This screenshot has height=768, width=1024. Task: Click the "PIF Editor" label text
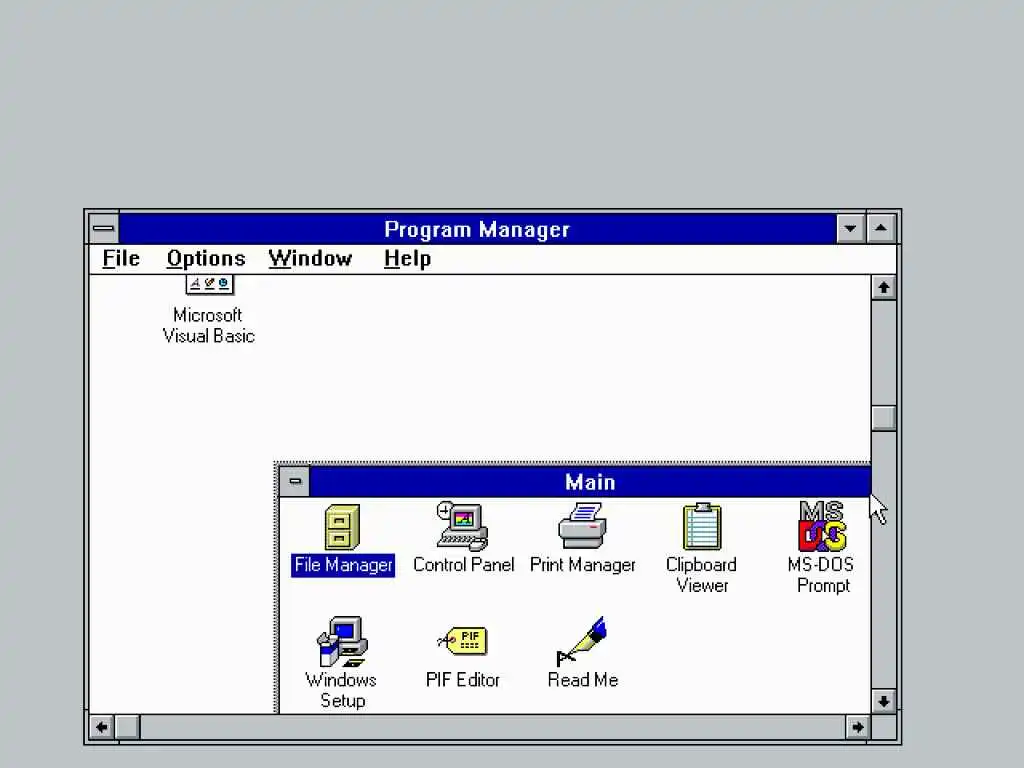pyautogui.click(x=462, y=680)
